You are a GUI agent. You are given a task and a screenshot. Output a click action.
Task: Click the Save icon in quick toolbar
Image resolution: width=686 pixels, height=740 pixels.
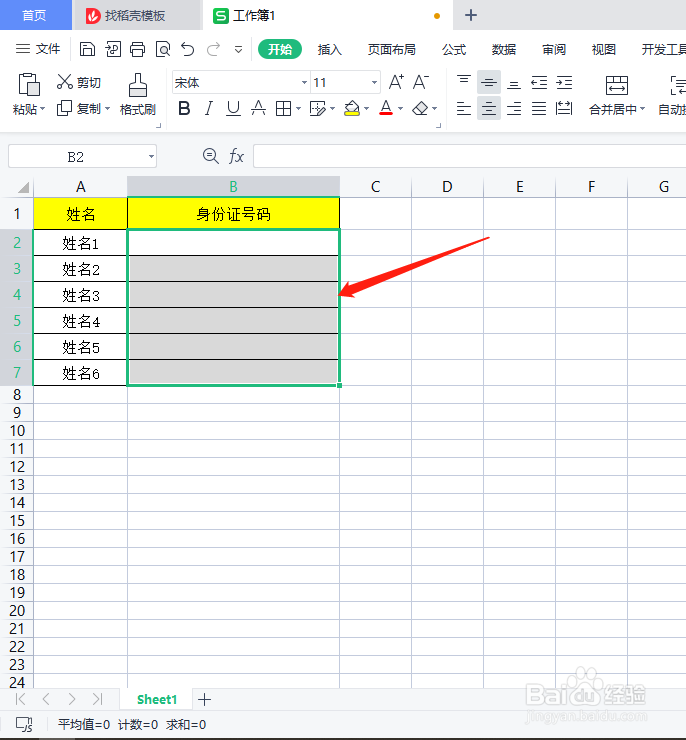87,49
